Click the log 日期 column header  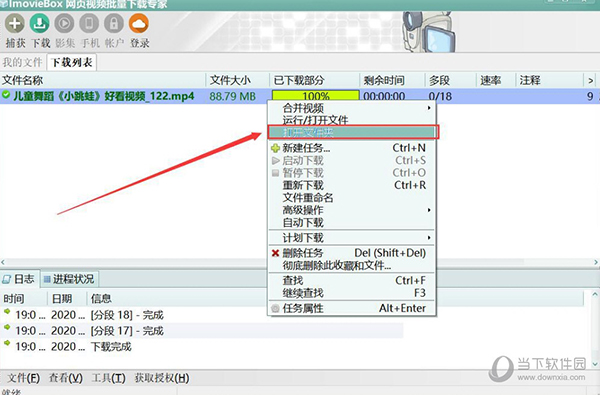67,299
